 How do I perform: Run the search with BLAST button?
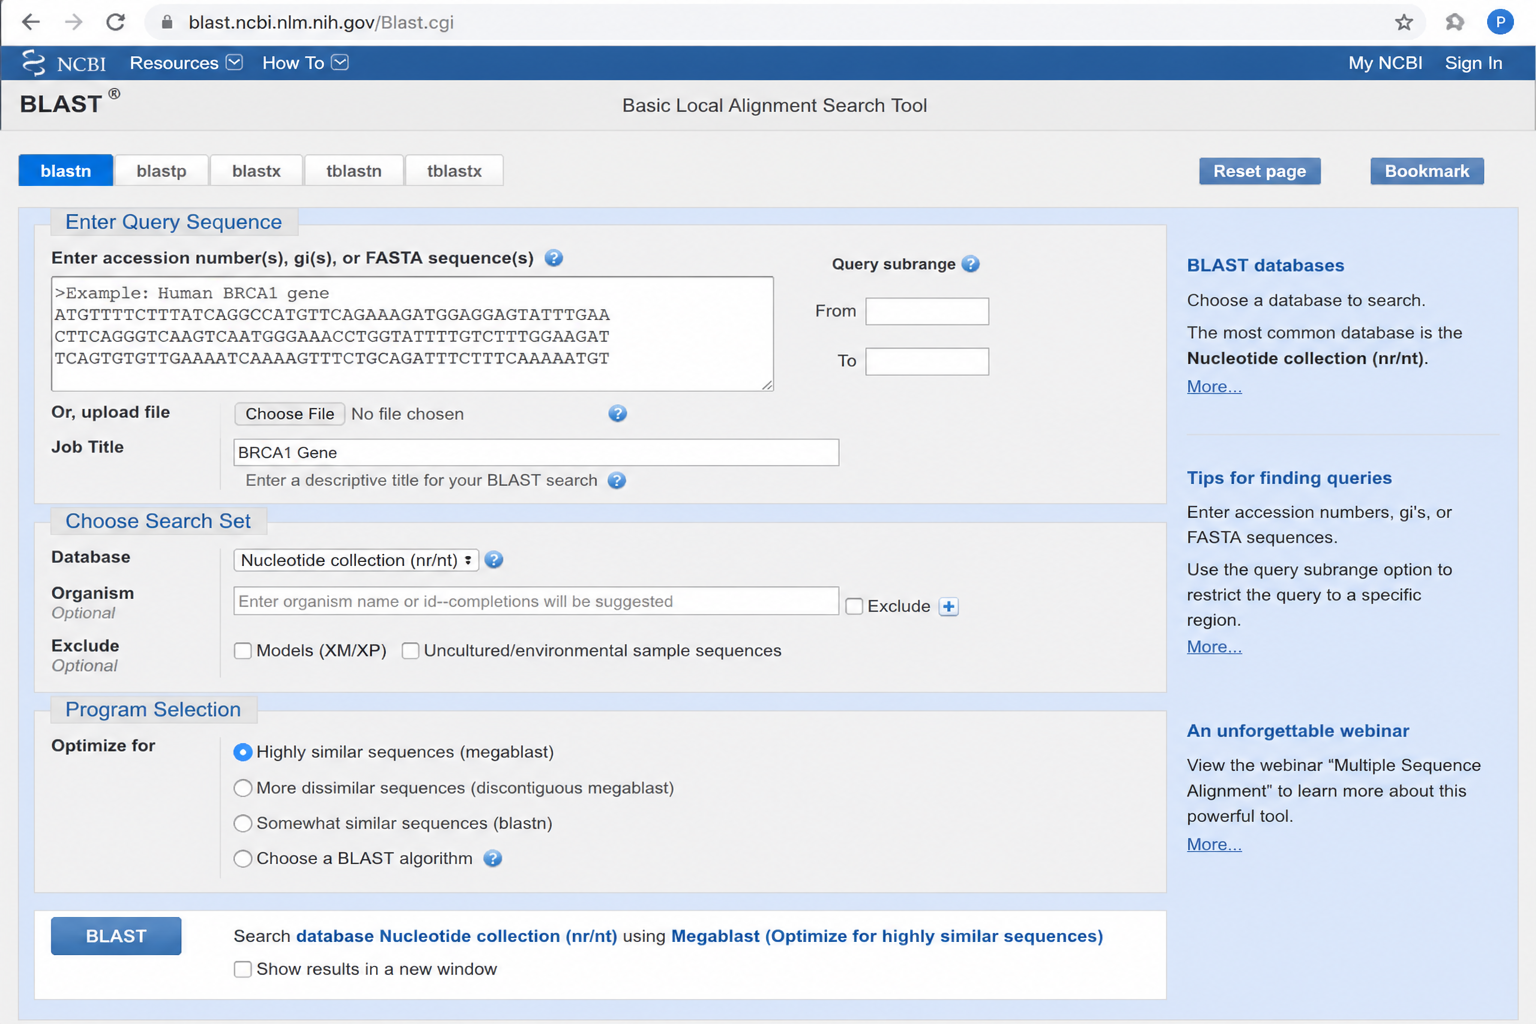tap(116, 936)
